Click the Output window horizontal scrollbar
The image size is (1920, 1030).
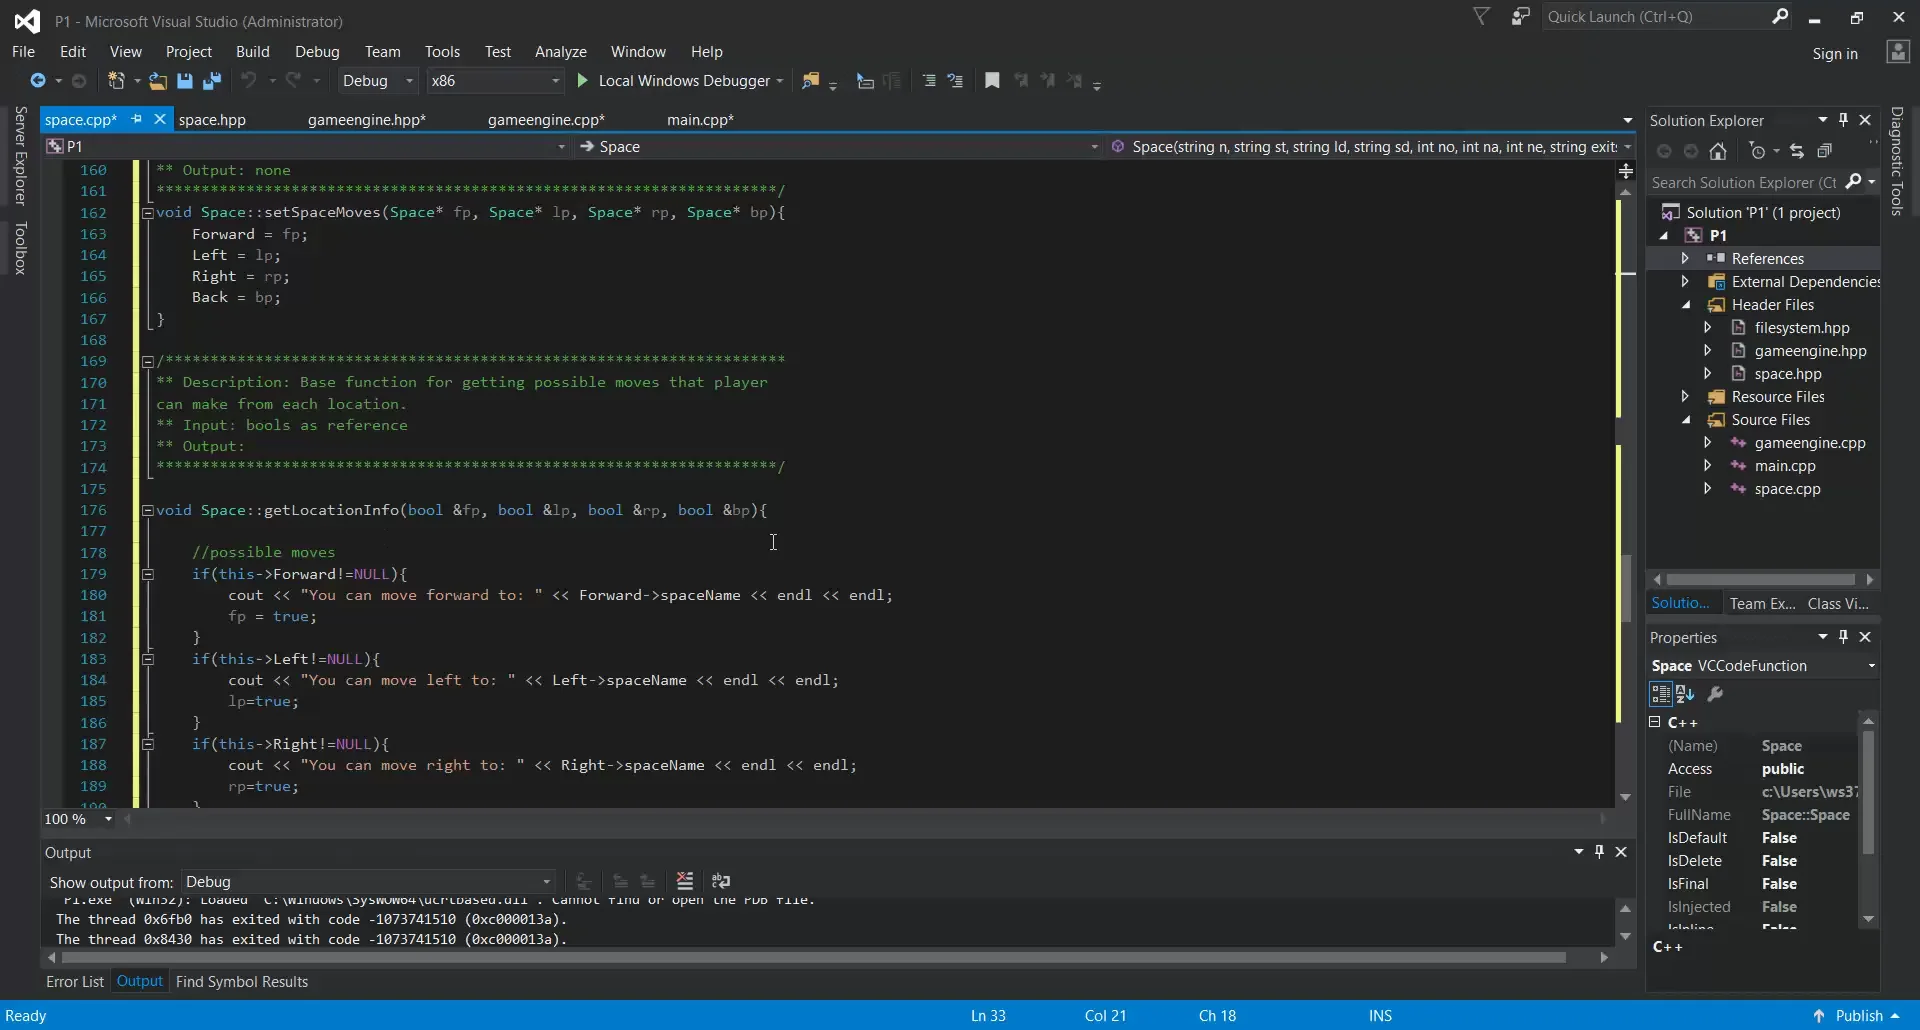coord(814,958)
